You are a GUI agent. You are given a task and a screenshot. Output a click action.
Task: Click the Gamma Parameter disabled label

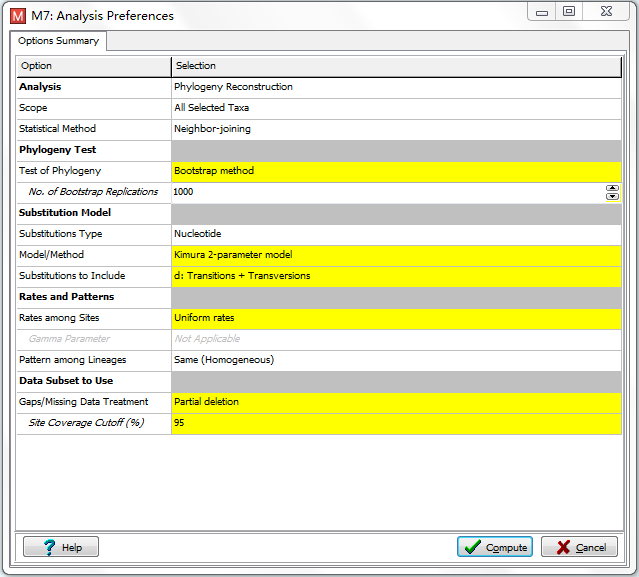coord(69,339)
